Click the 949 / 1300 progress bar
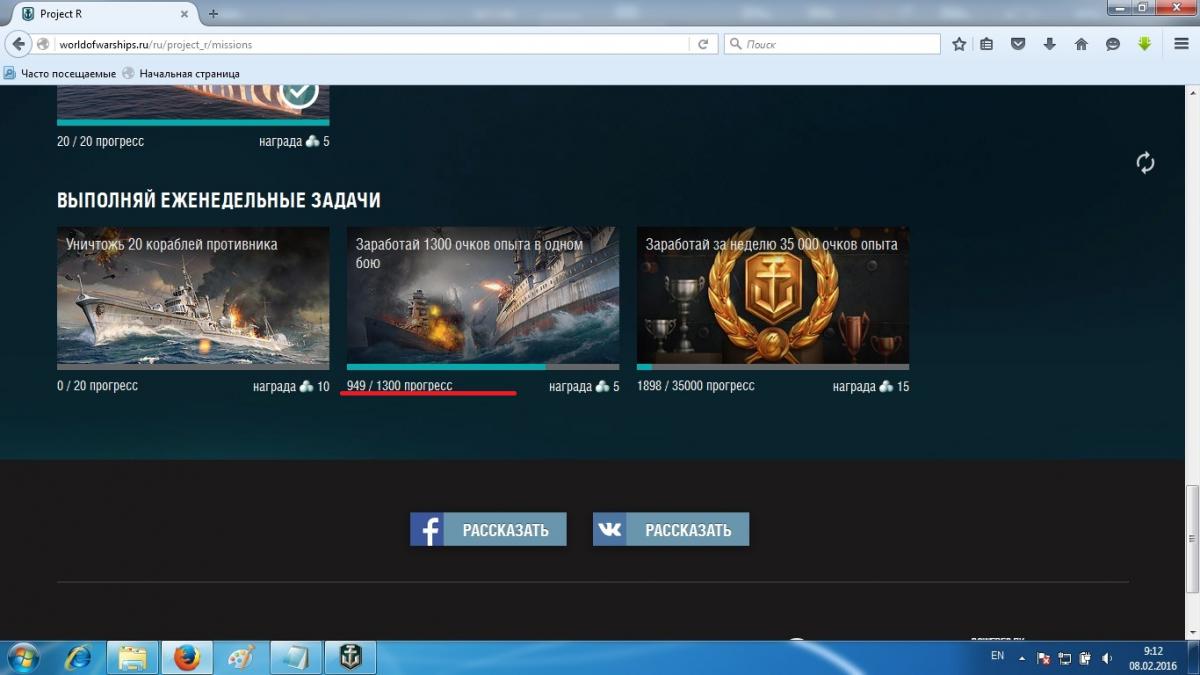Screen dimensions: 1200x675 click(483, 367)
